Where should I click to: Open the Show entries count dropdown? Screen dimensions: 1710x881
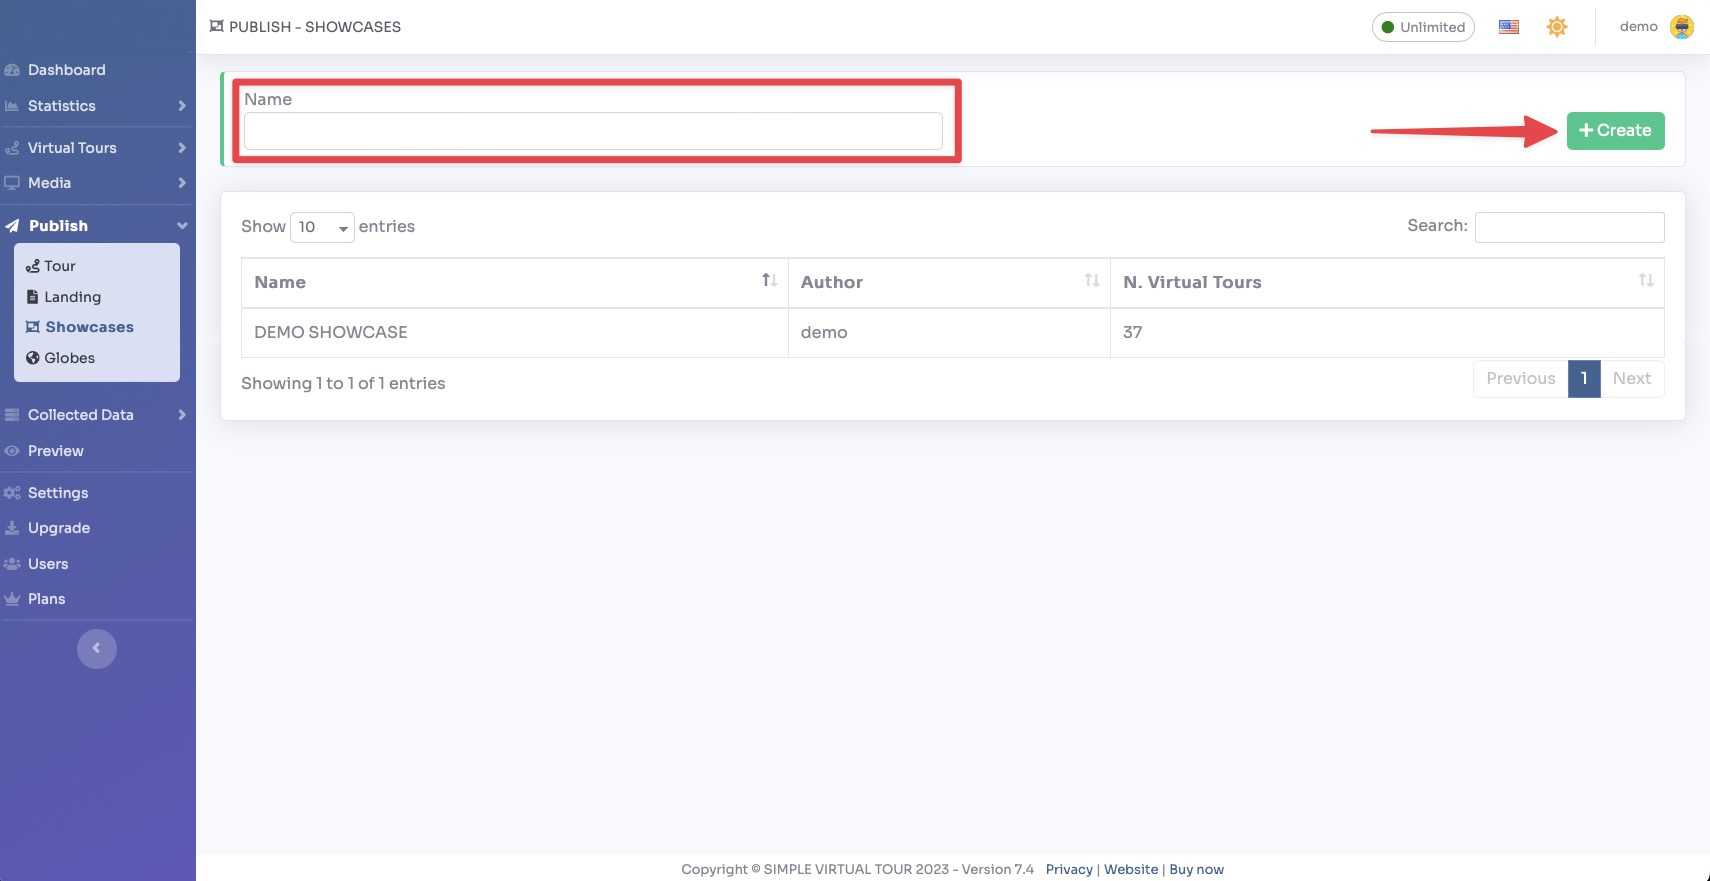322,227
